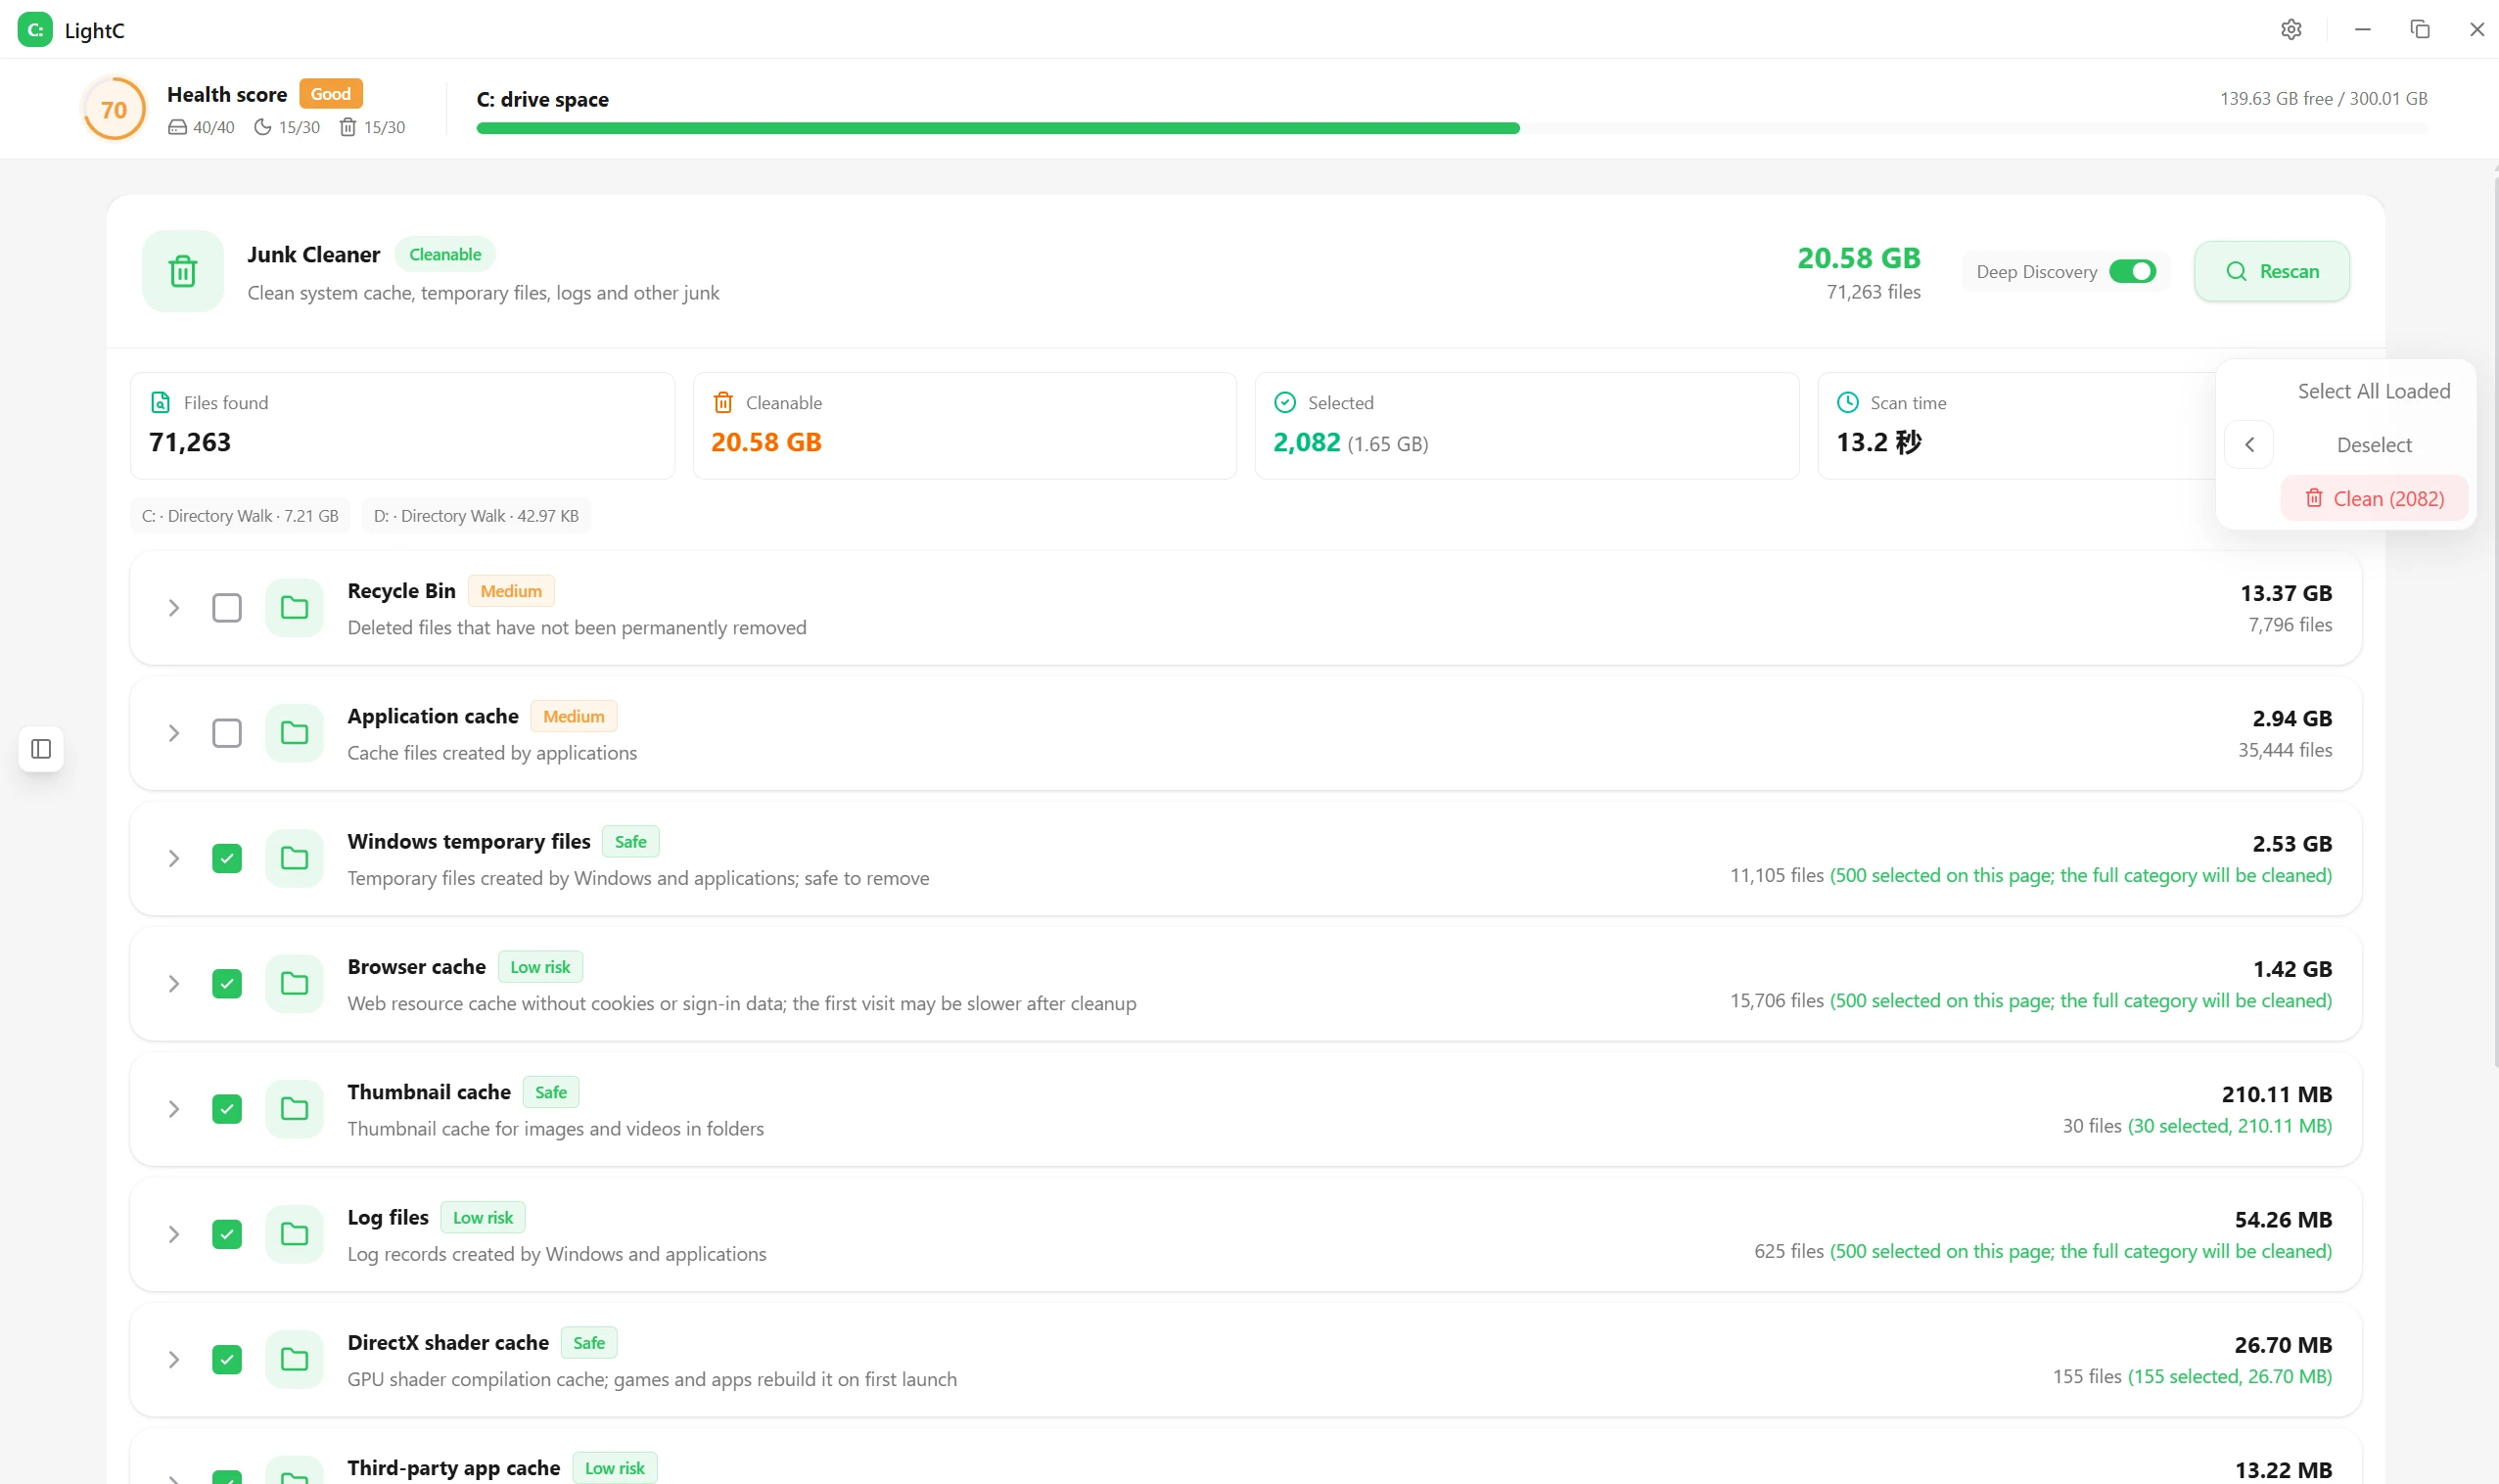Click the Junk Cleaner trash icon
The height and width of the screenshot is (1484, 2499).
(183, 271)
